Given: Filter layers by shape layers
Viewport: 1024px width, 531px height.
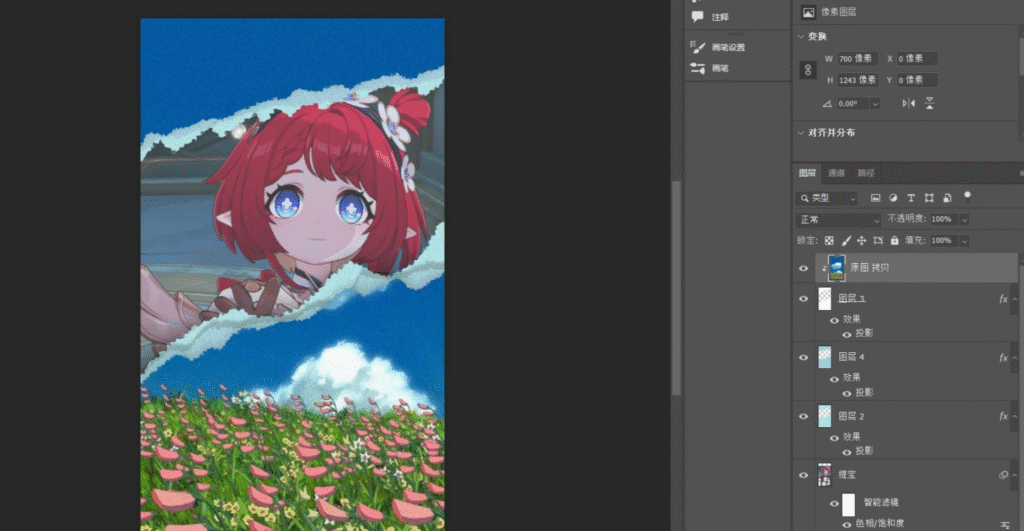Looking at the screenshot, I should click(x=929, y=198).
